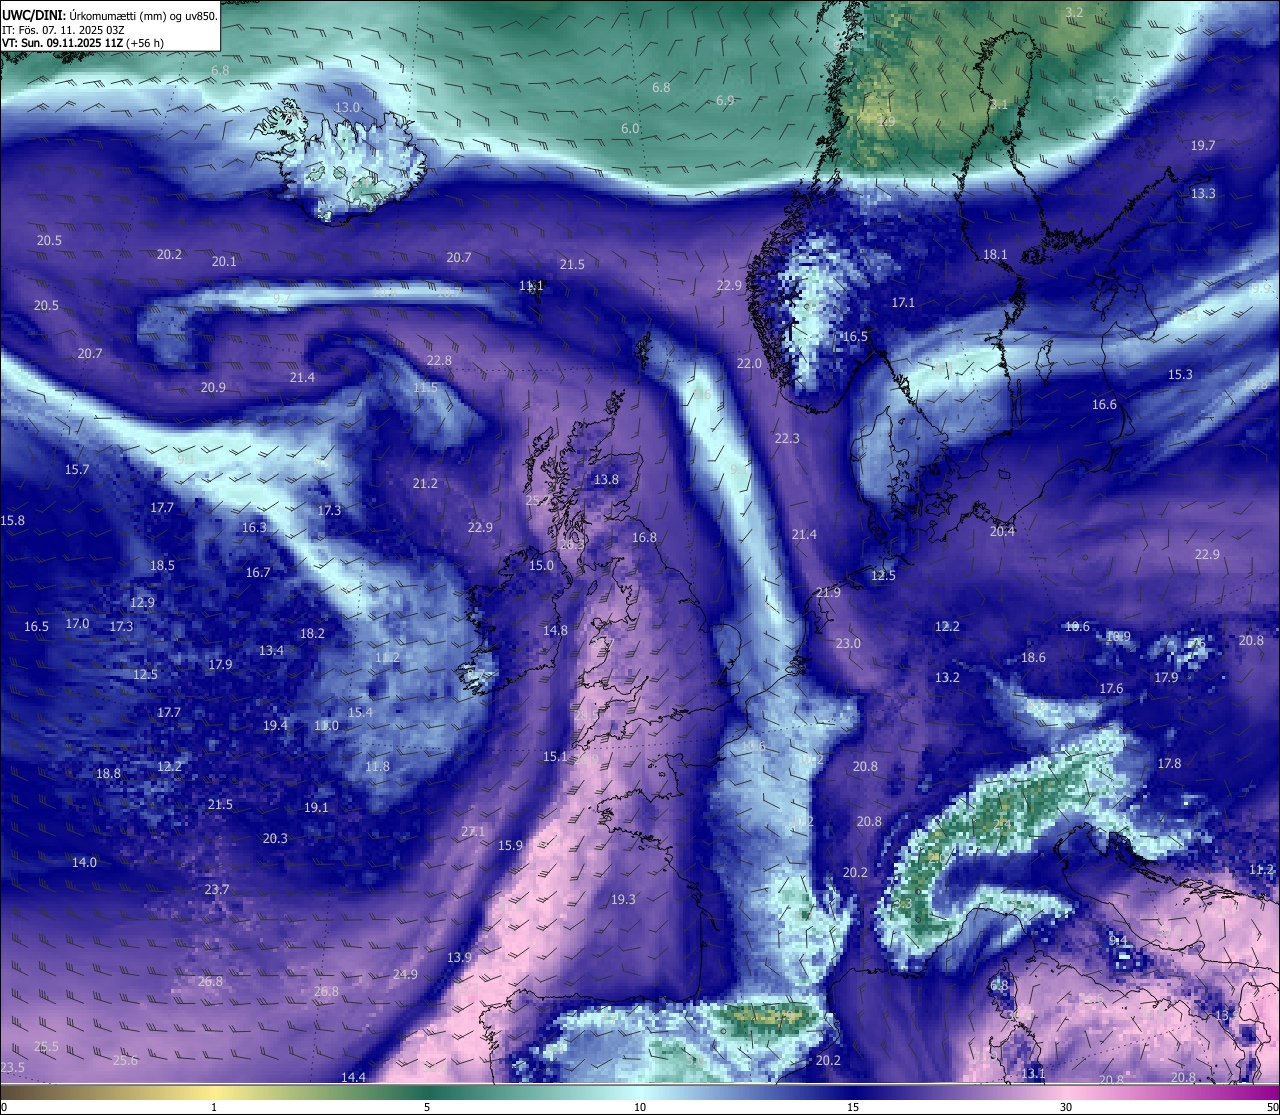Click the value 22.8 northwest of Scotland
Image resolution: width=1280 pixels, height=1115 pixels.
(439, 360)
